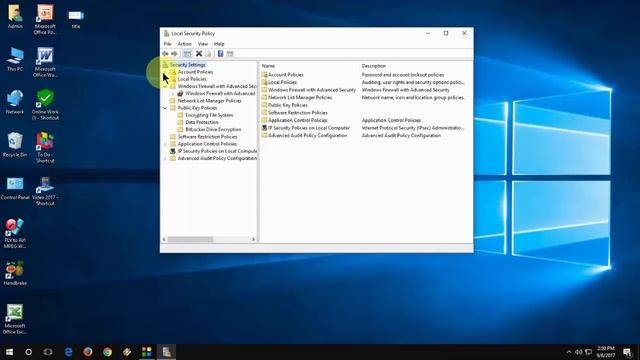The image size is (640, 360).
Task: Select Encrypting File System in the tree
Action: click(209, 115)
